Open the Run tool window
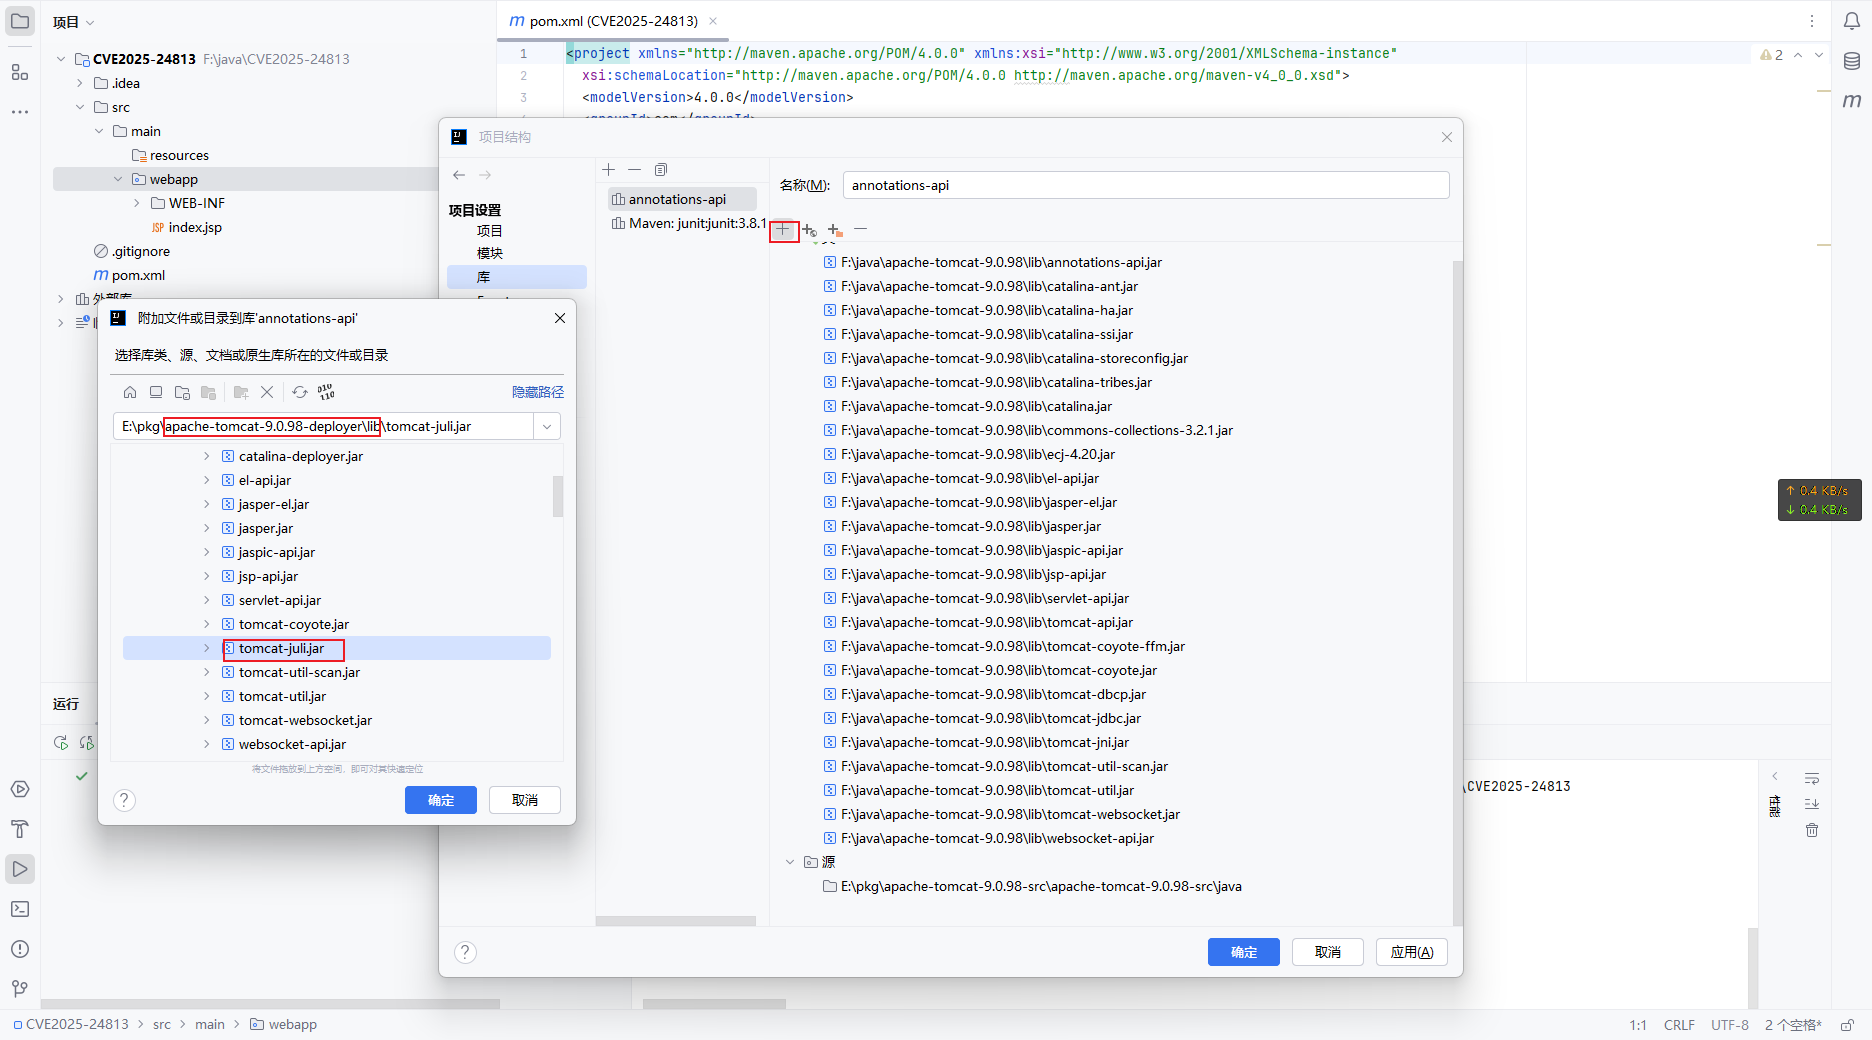1872x1040 pixels. (x=20, y=869)
